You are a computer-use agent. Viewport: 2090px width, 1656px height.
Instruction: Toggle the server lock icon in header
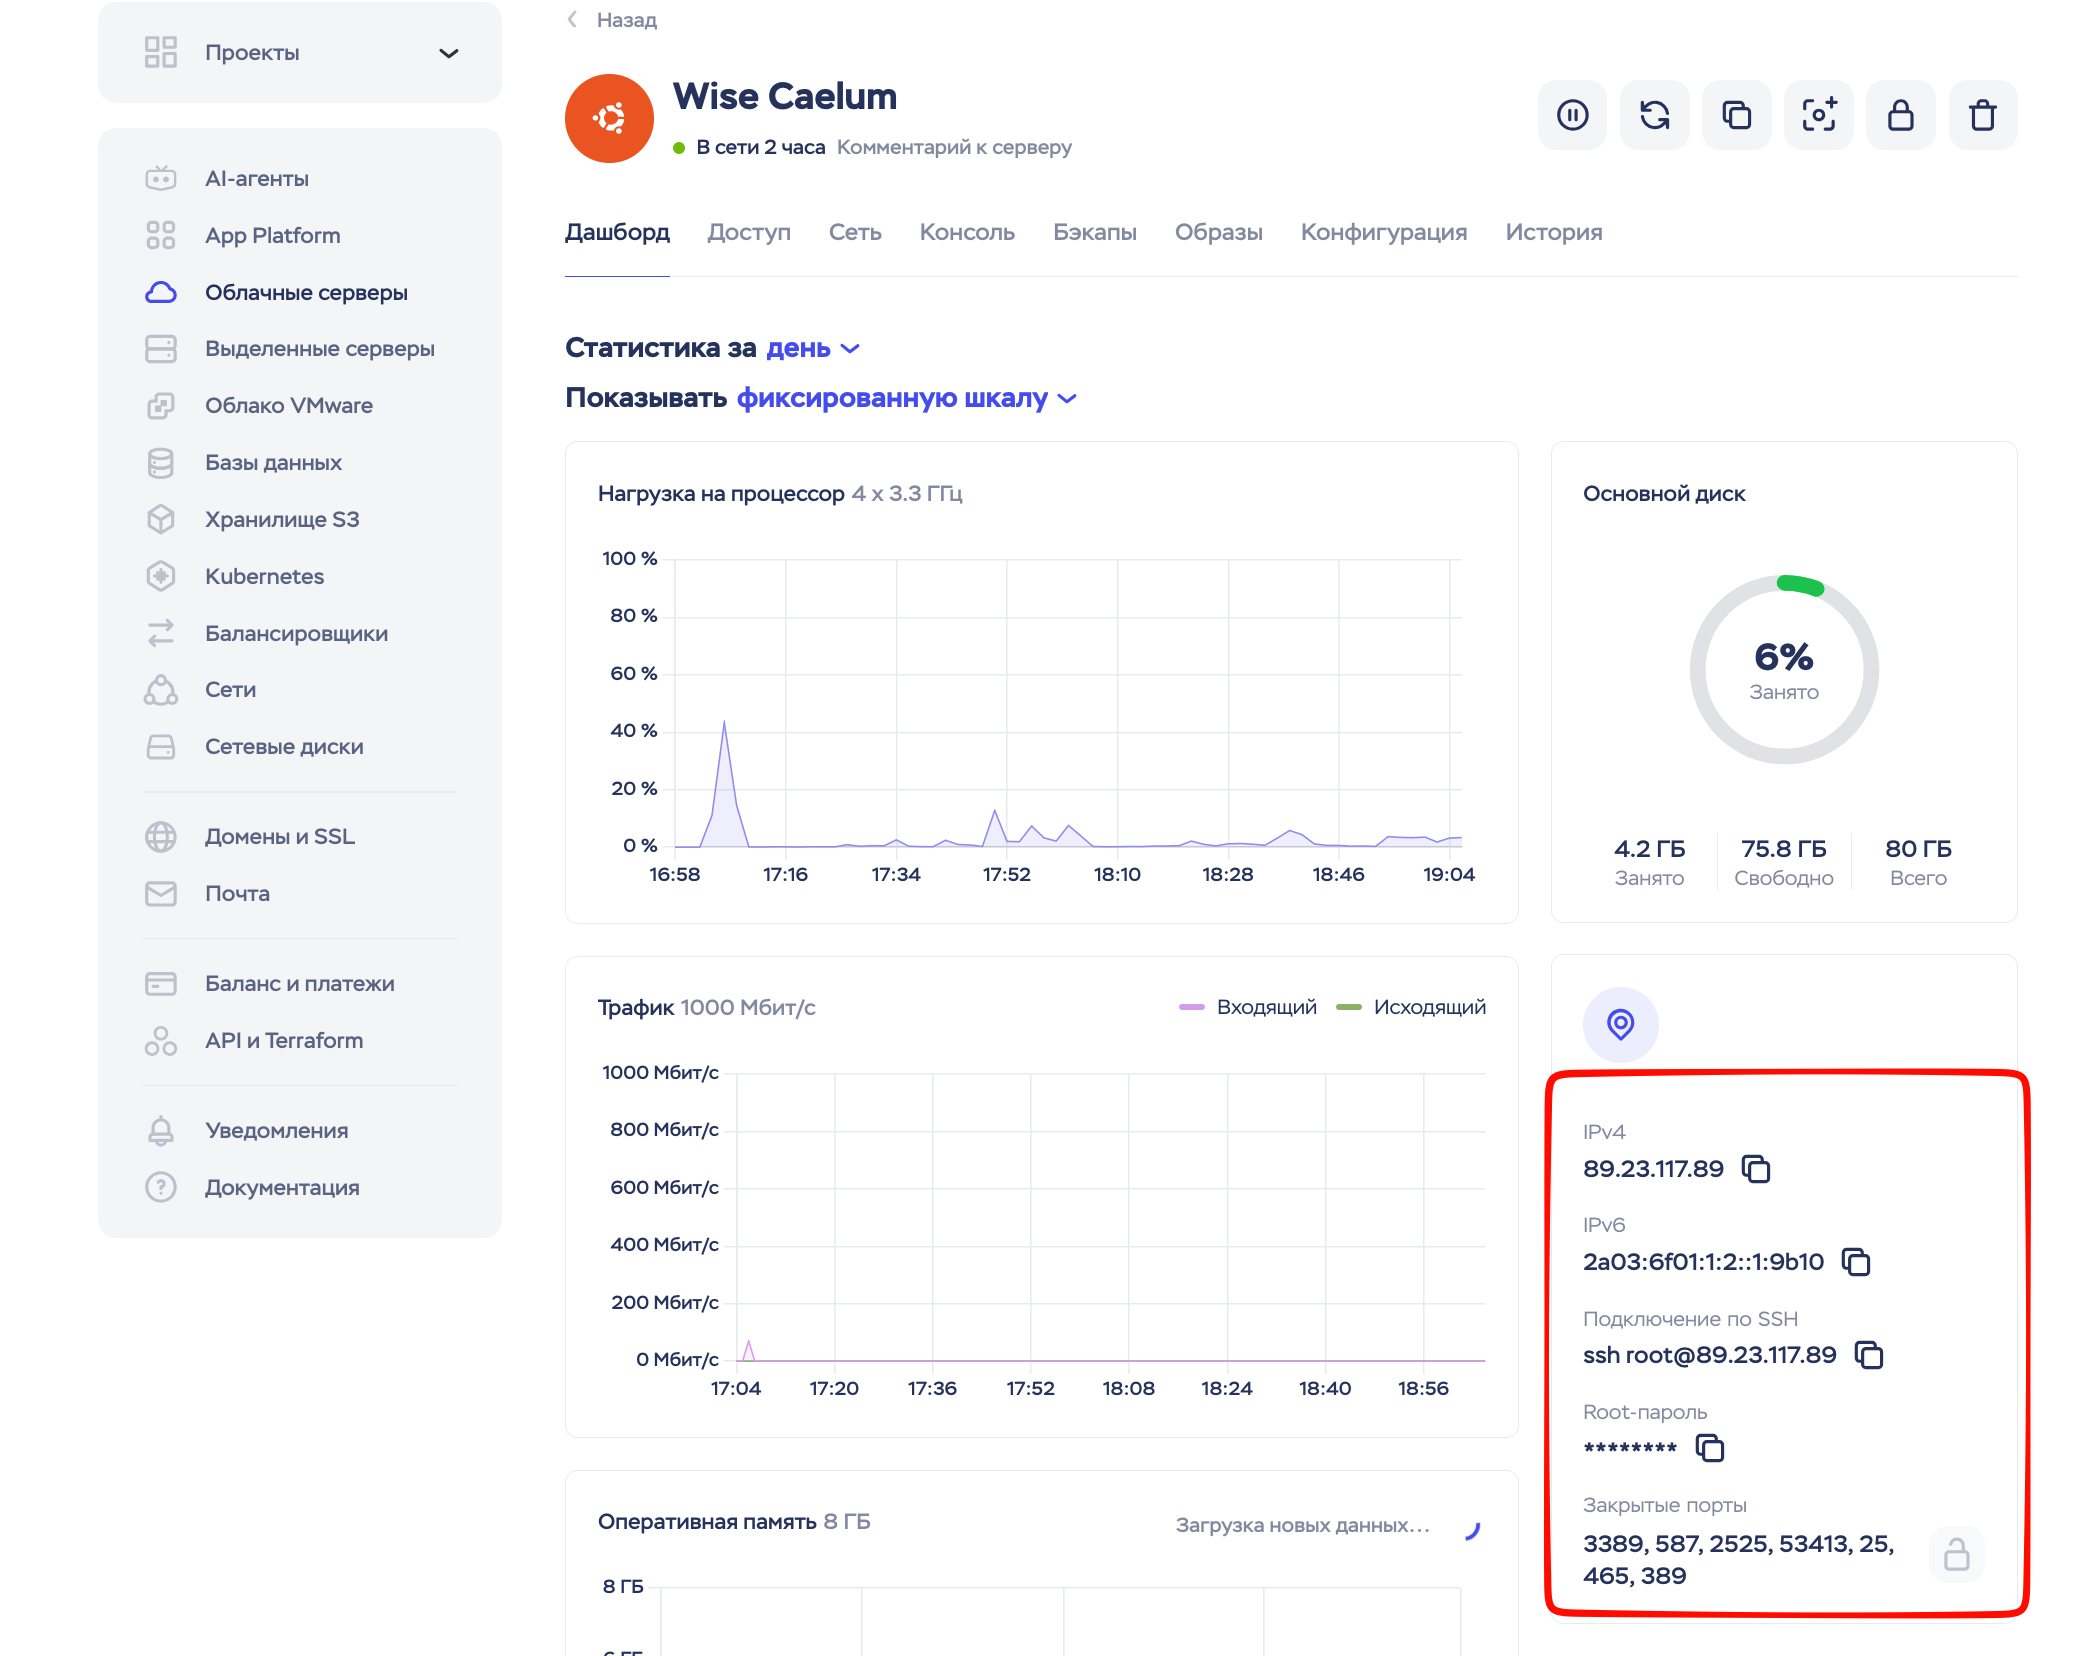coord(1900,116)
